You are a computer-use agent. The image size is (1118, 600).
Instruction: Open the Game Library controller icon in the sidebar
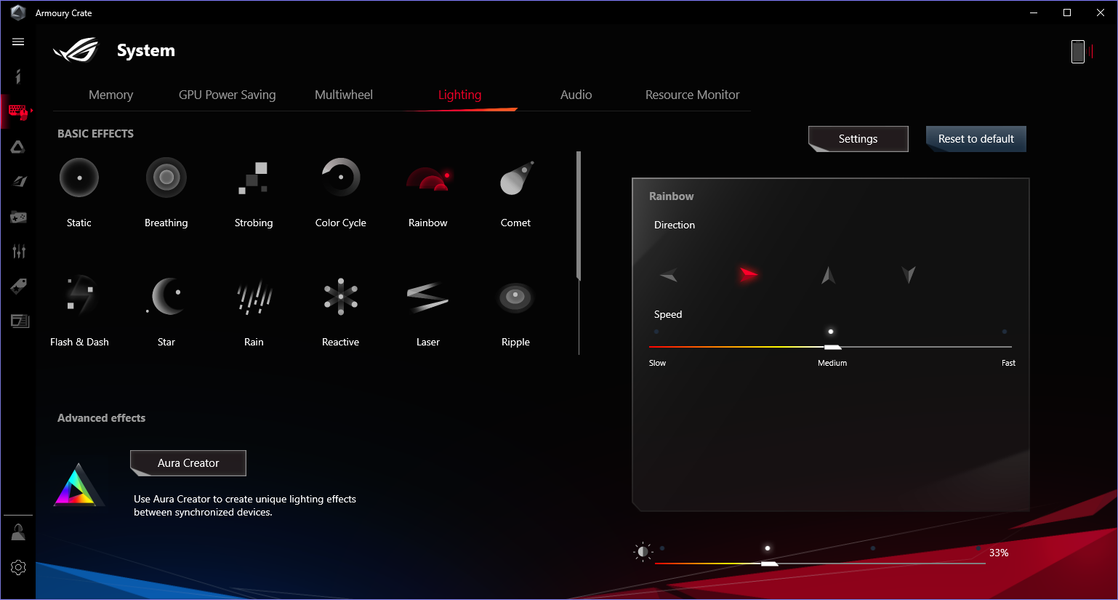tap(19, 217)
